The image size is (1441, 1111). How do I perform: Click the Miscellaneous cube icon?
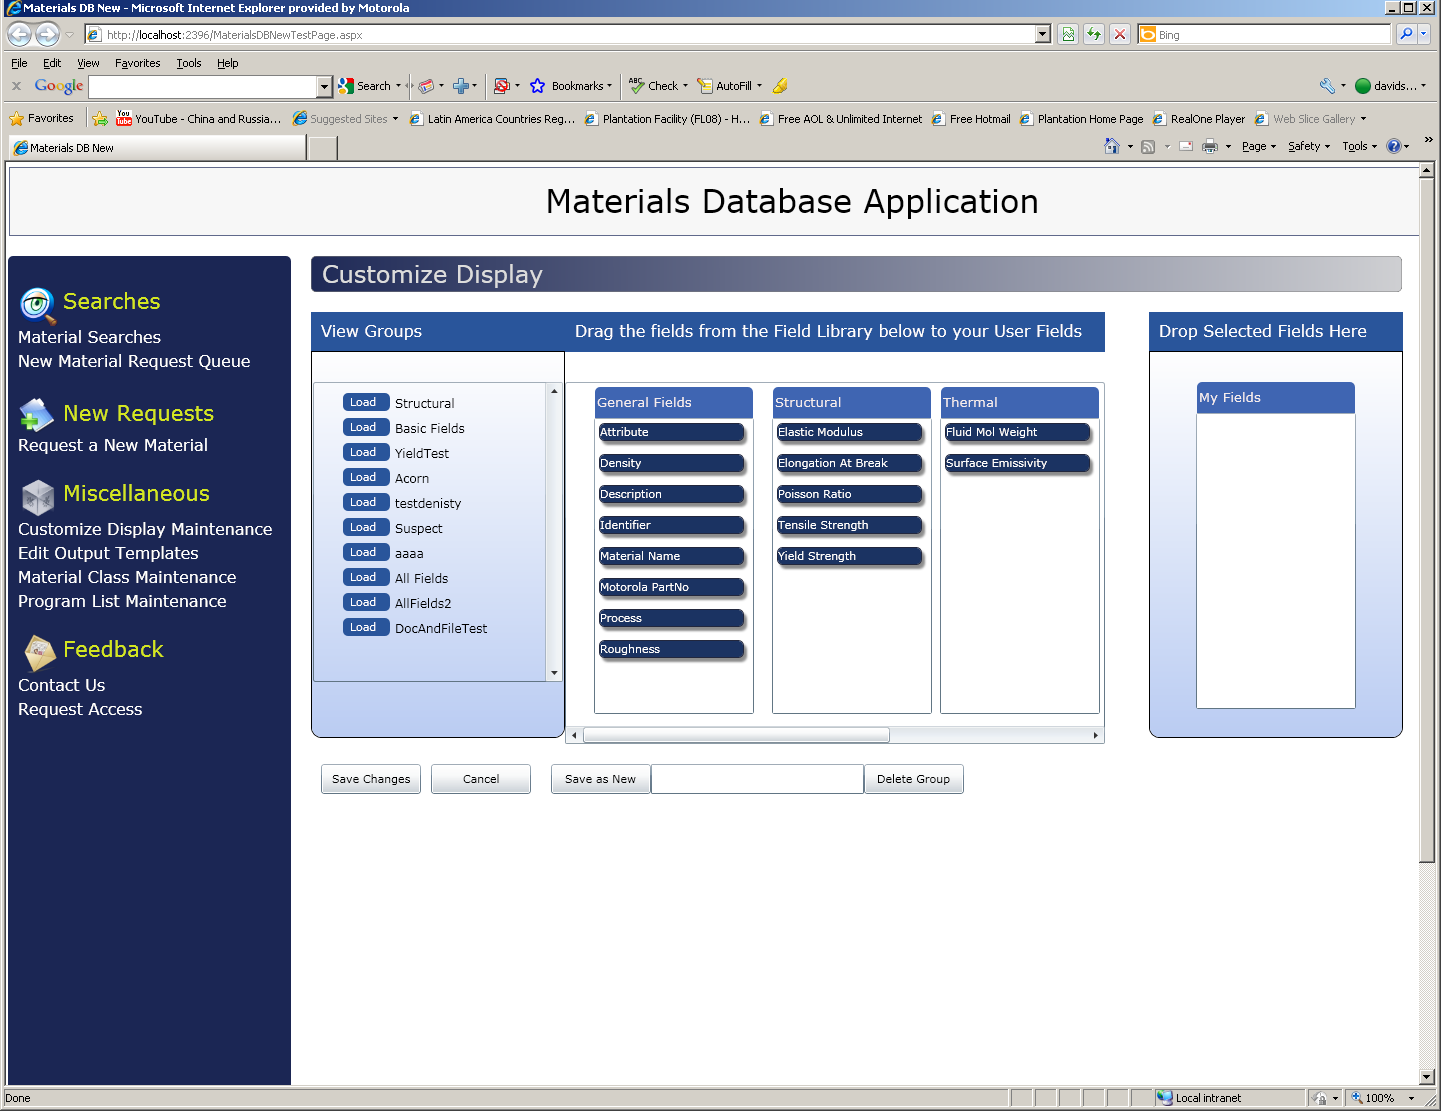pos(38,496)
